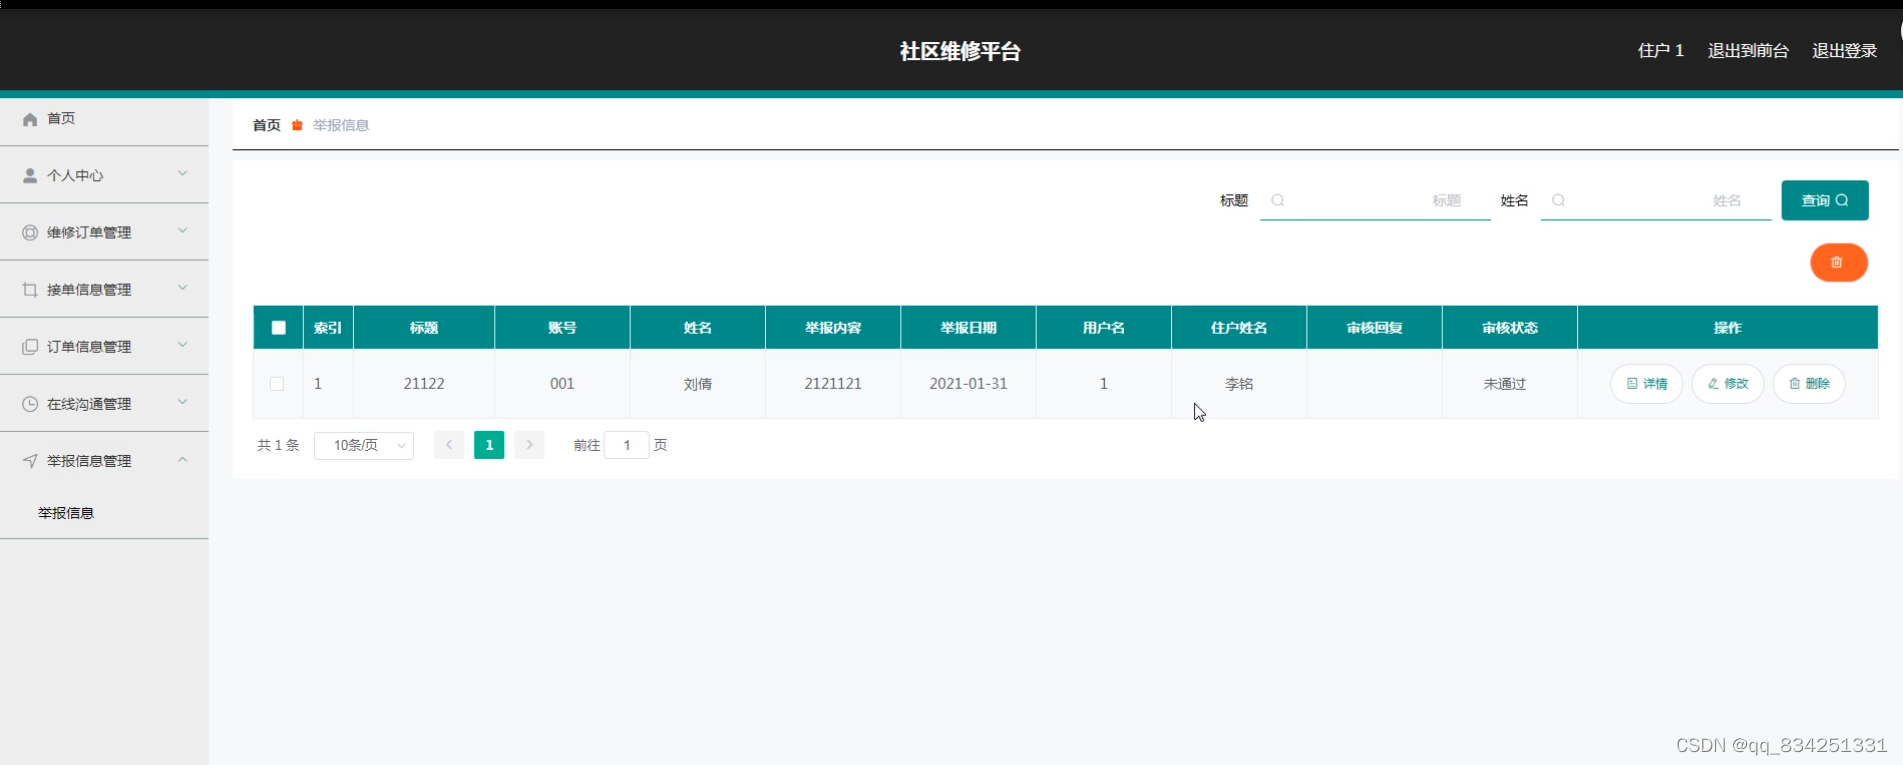Check the row checkbox for record 21122

tap(277, 383)
